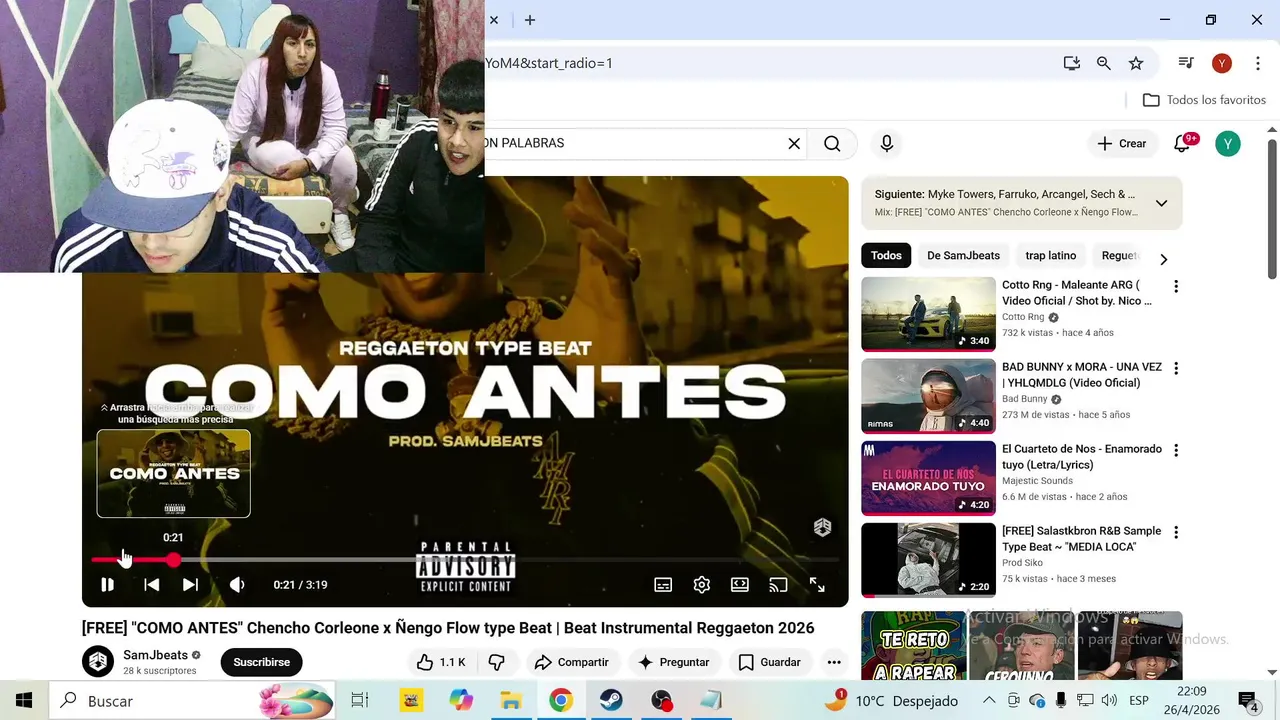Open BAD BUNNY x MORA video title
This screenshot has height=720, width=1280.
coord(1082,375)
